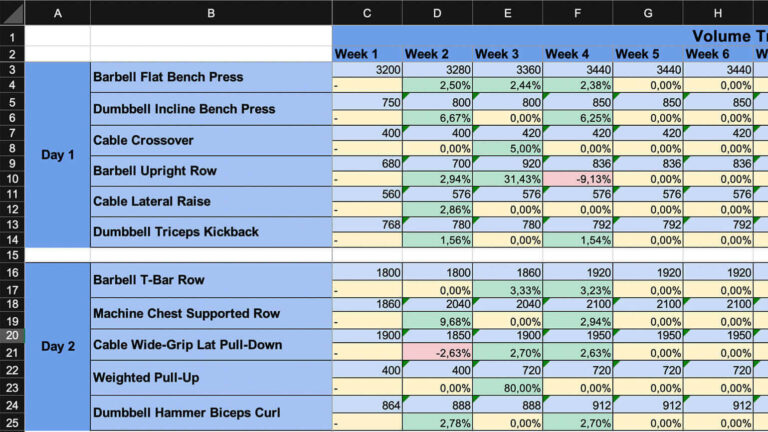Select row 10 header
The height and width of the screenshot is (432, 768).
(11, 179)
